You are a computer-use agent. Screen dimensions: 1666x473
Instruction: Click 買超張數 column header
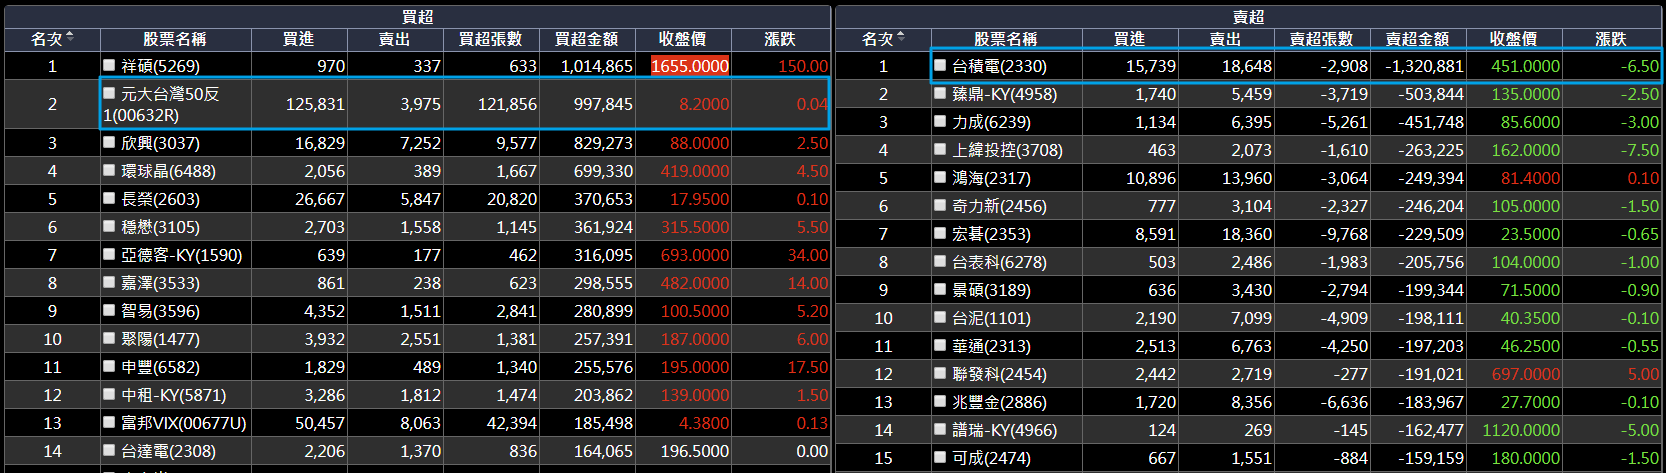pyautogui.click(x=491, y=39)
